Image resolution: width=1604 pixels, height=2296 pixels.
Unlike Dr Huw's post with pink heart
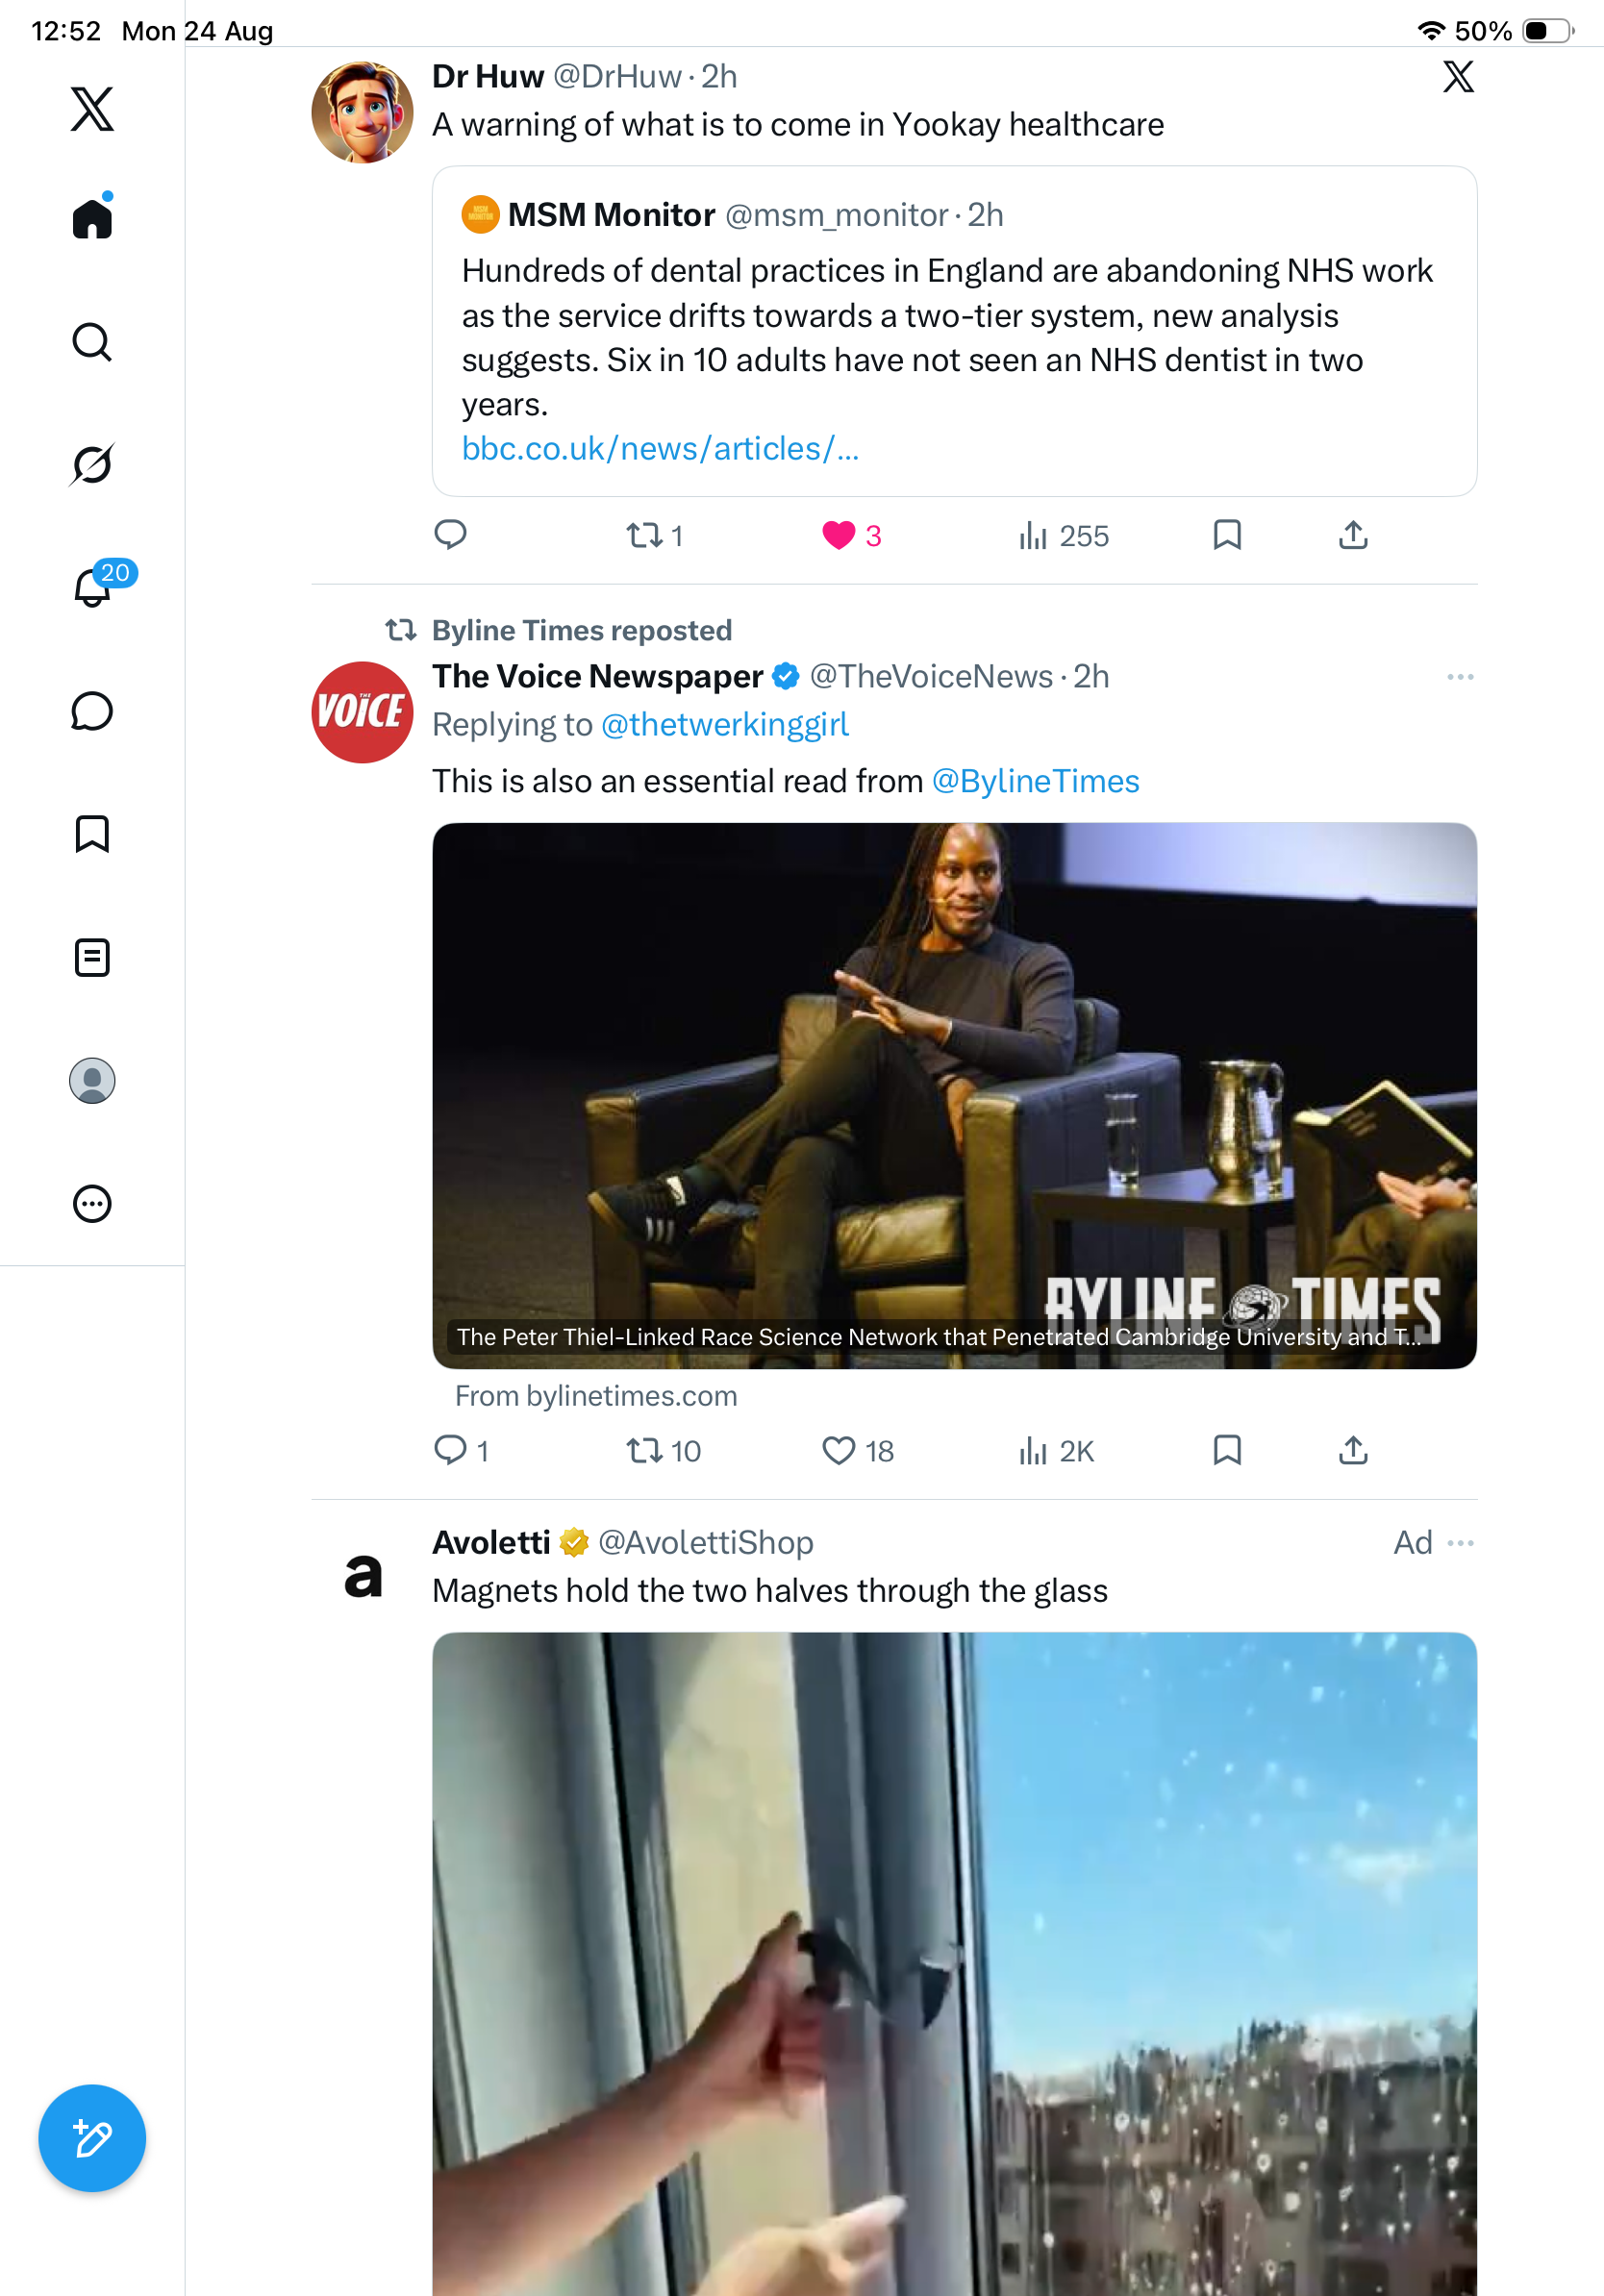click(838, 536)
